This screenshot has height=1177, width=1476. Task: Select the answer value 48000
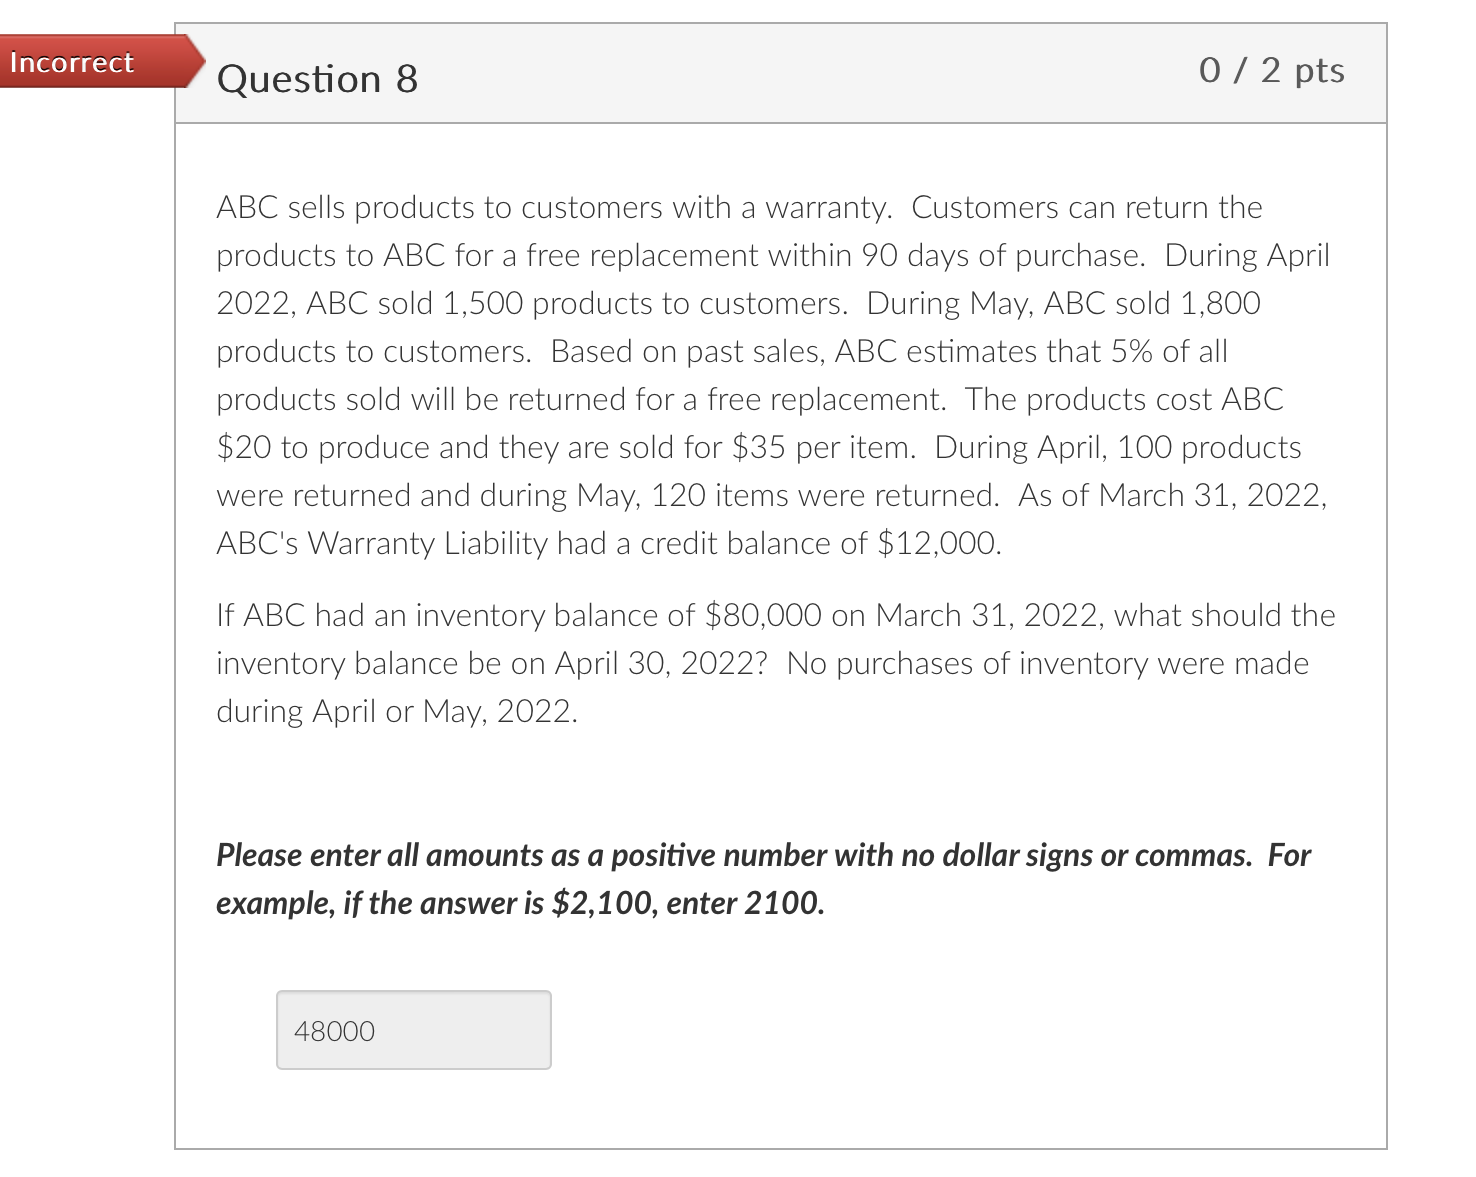pyautogui.click(x=334, y=1029)
